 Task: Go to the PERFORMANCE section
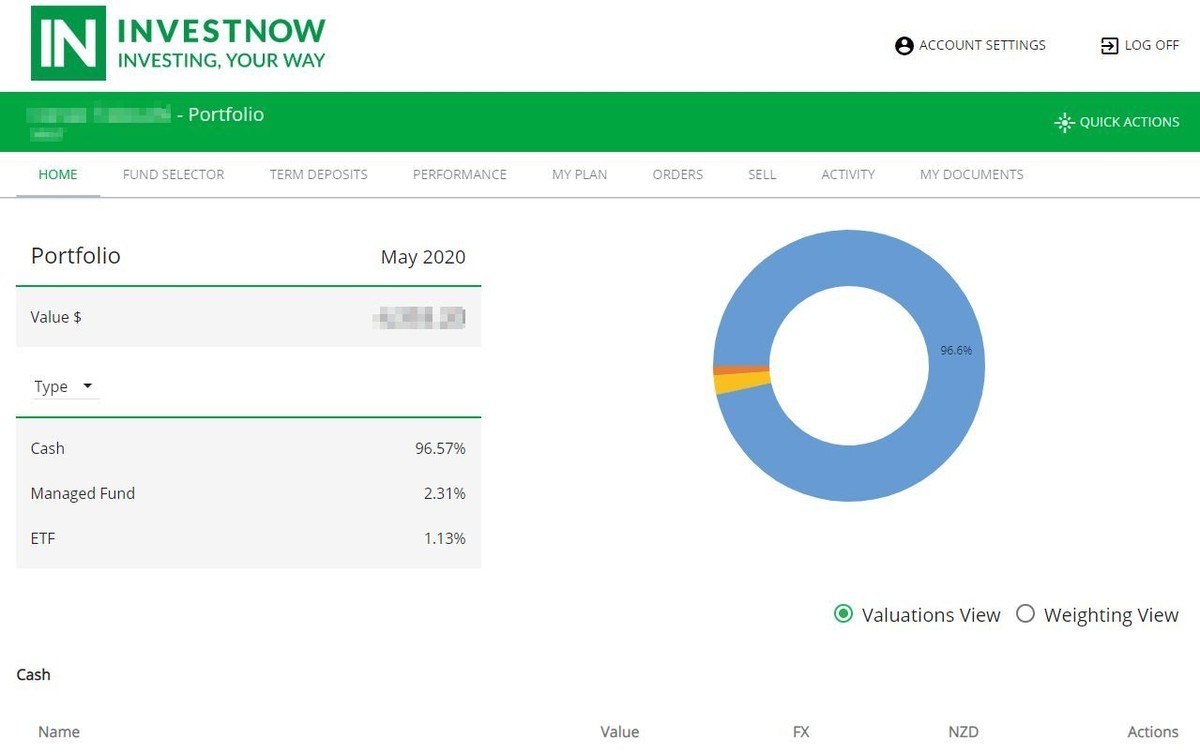tap(458, 174)
